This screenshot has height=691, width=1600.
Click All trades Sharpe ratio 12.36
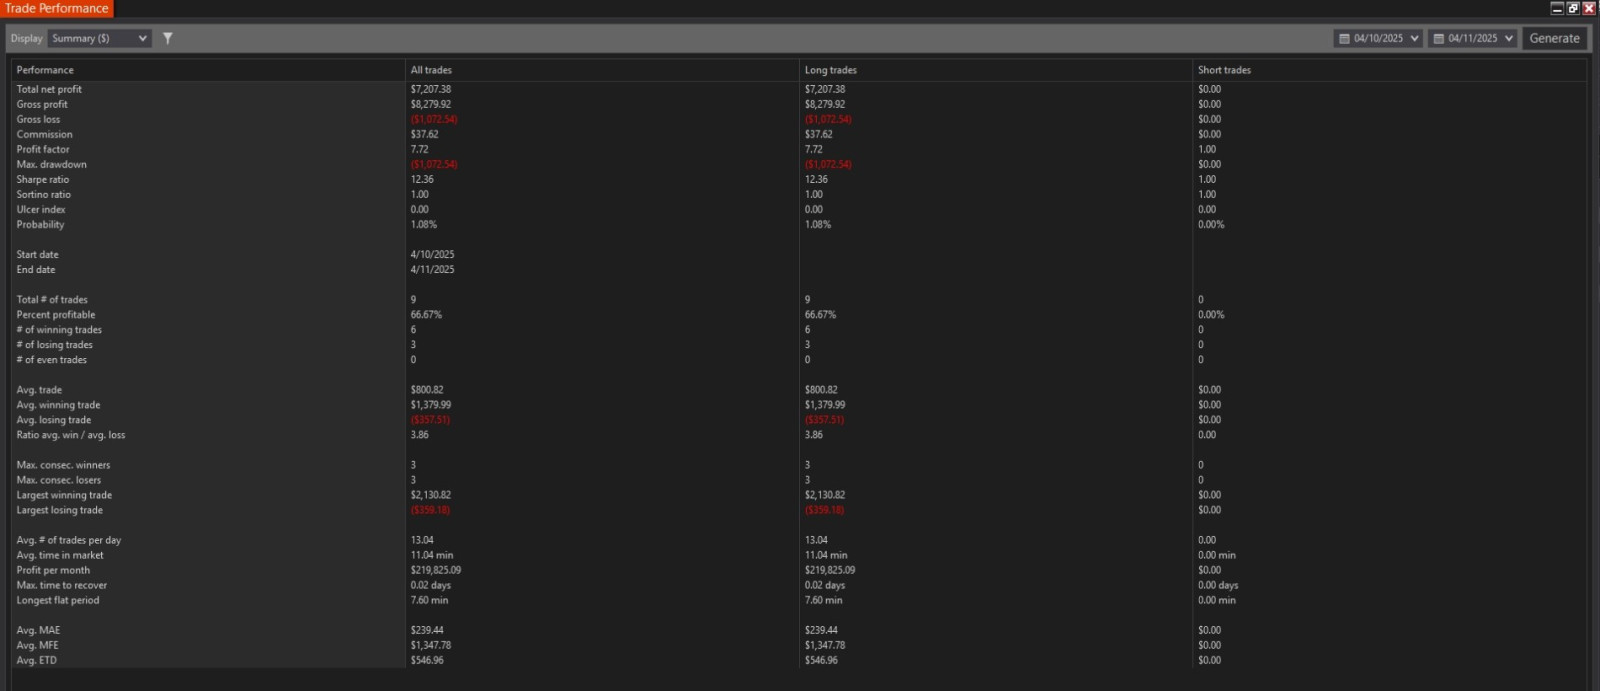pyautogui.click(x=422, y=179)
